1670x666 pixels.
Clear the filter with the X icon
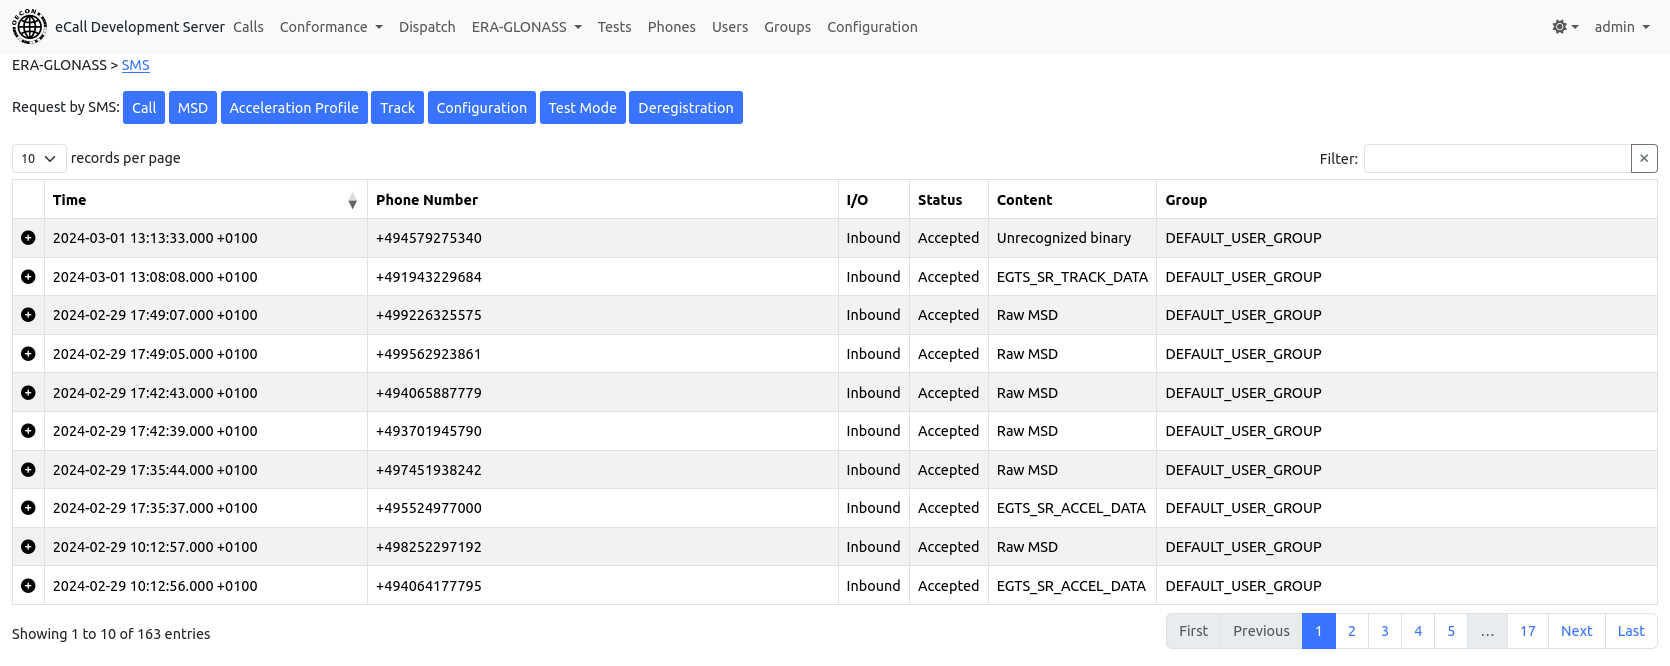click(x=1644, y=158)
